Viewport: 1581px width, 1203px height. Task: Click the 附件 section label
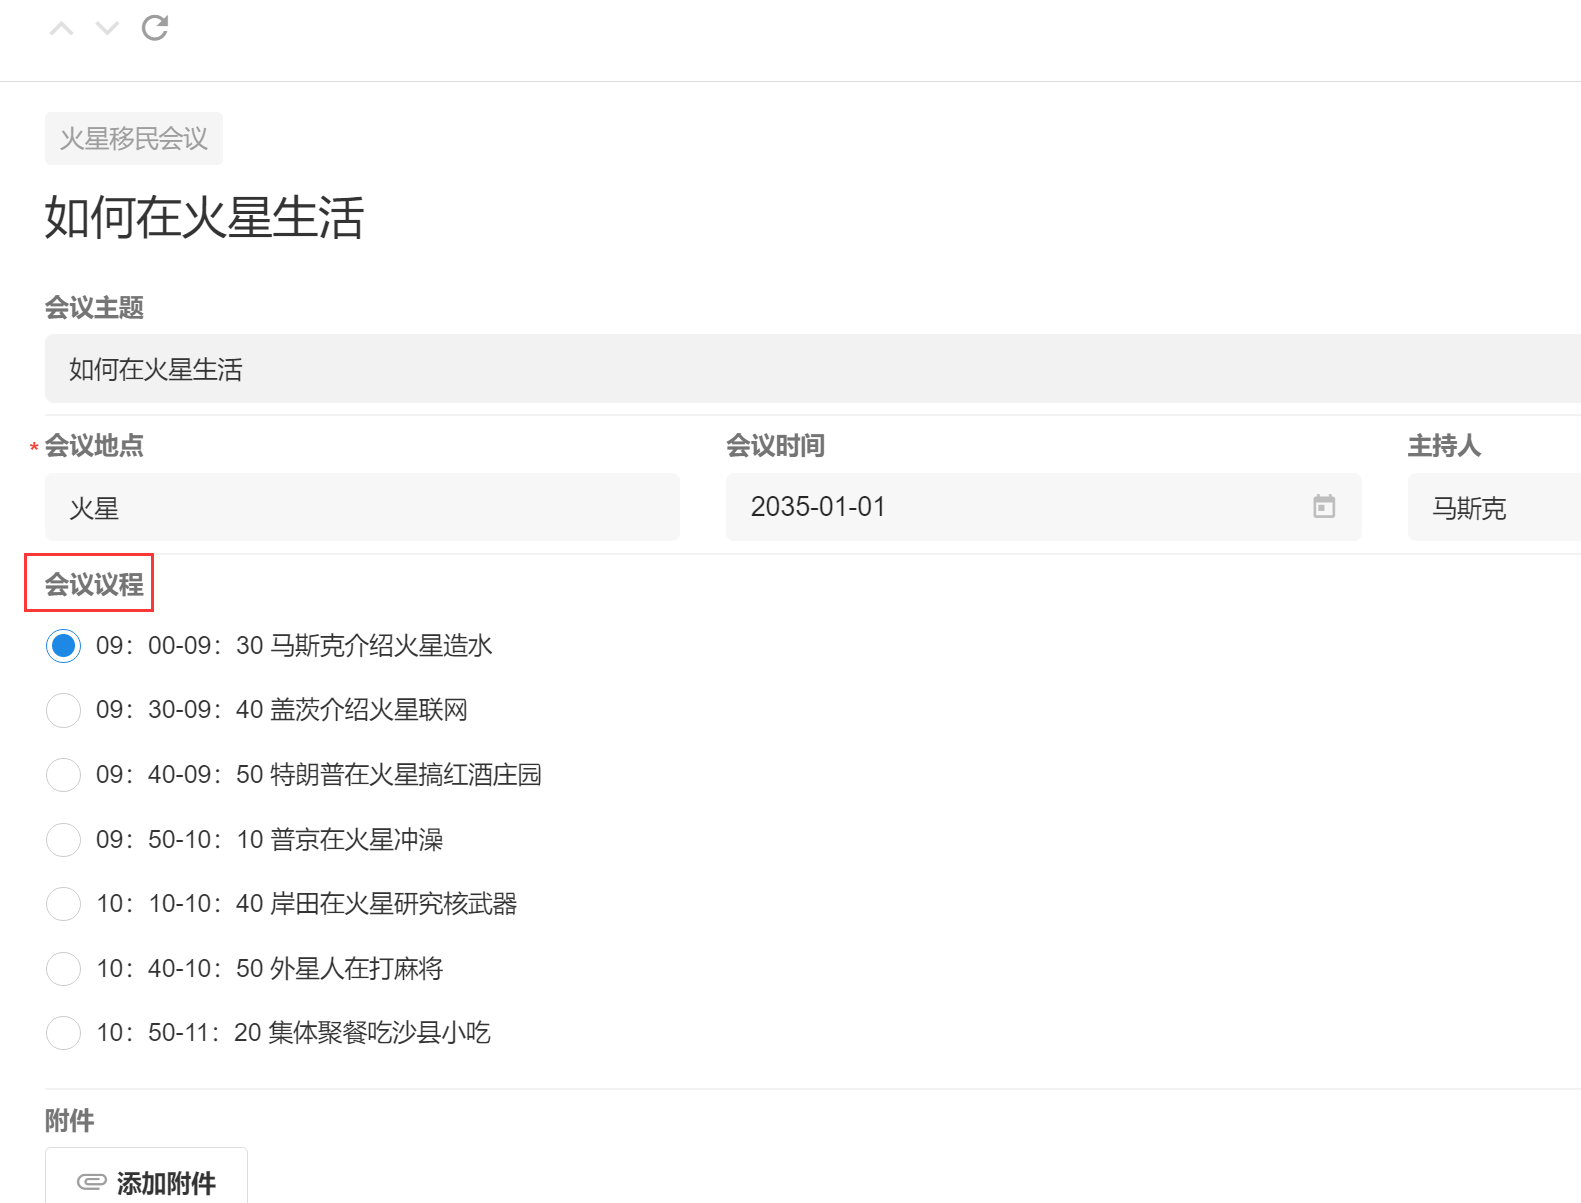coord(69,1120)
